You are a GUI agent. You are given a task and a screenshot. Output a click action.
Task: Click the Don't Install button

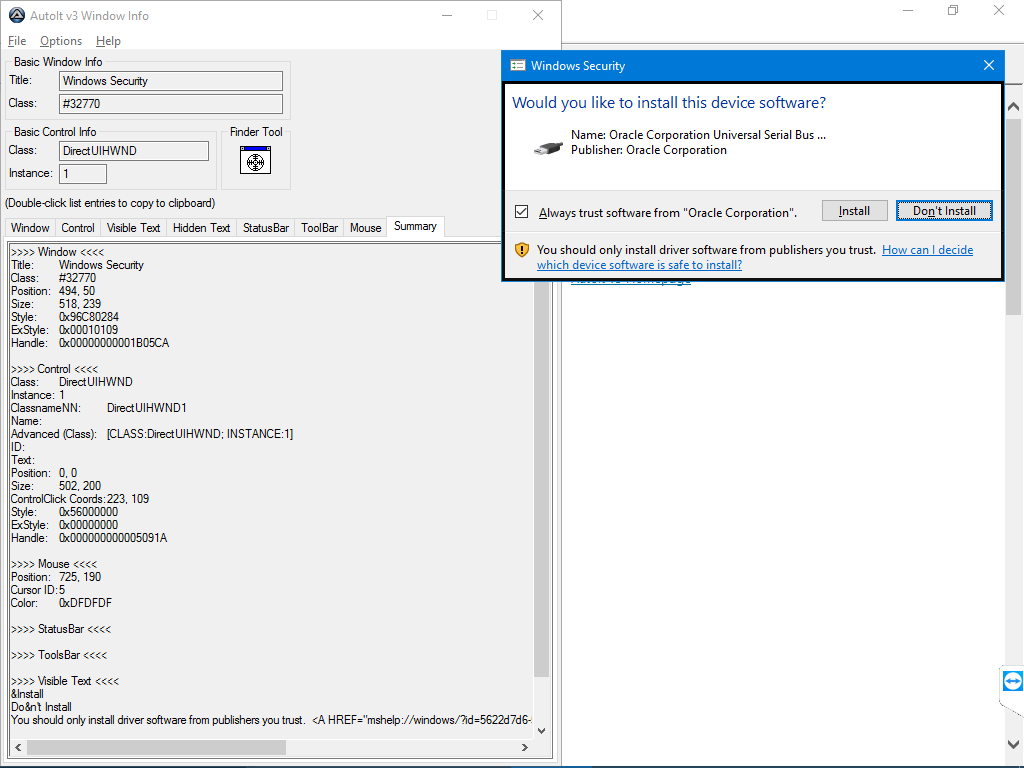pyautogui.click(x=944, y=210)
